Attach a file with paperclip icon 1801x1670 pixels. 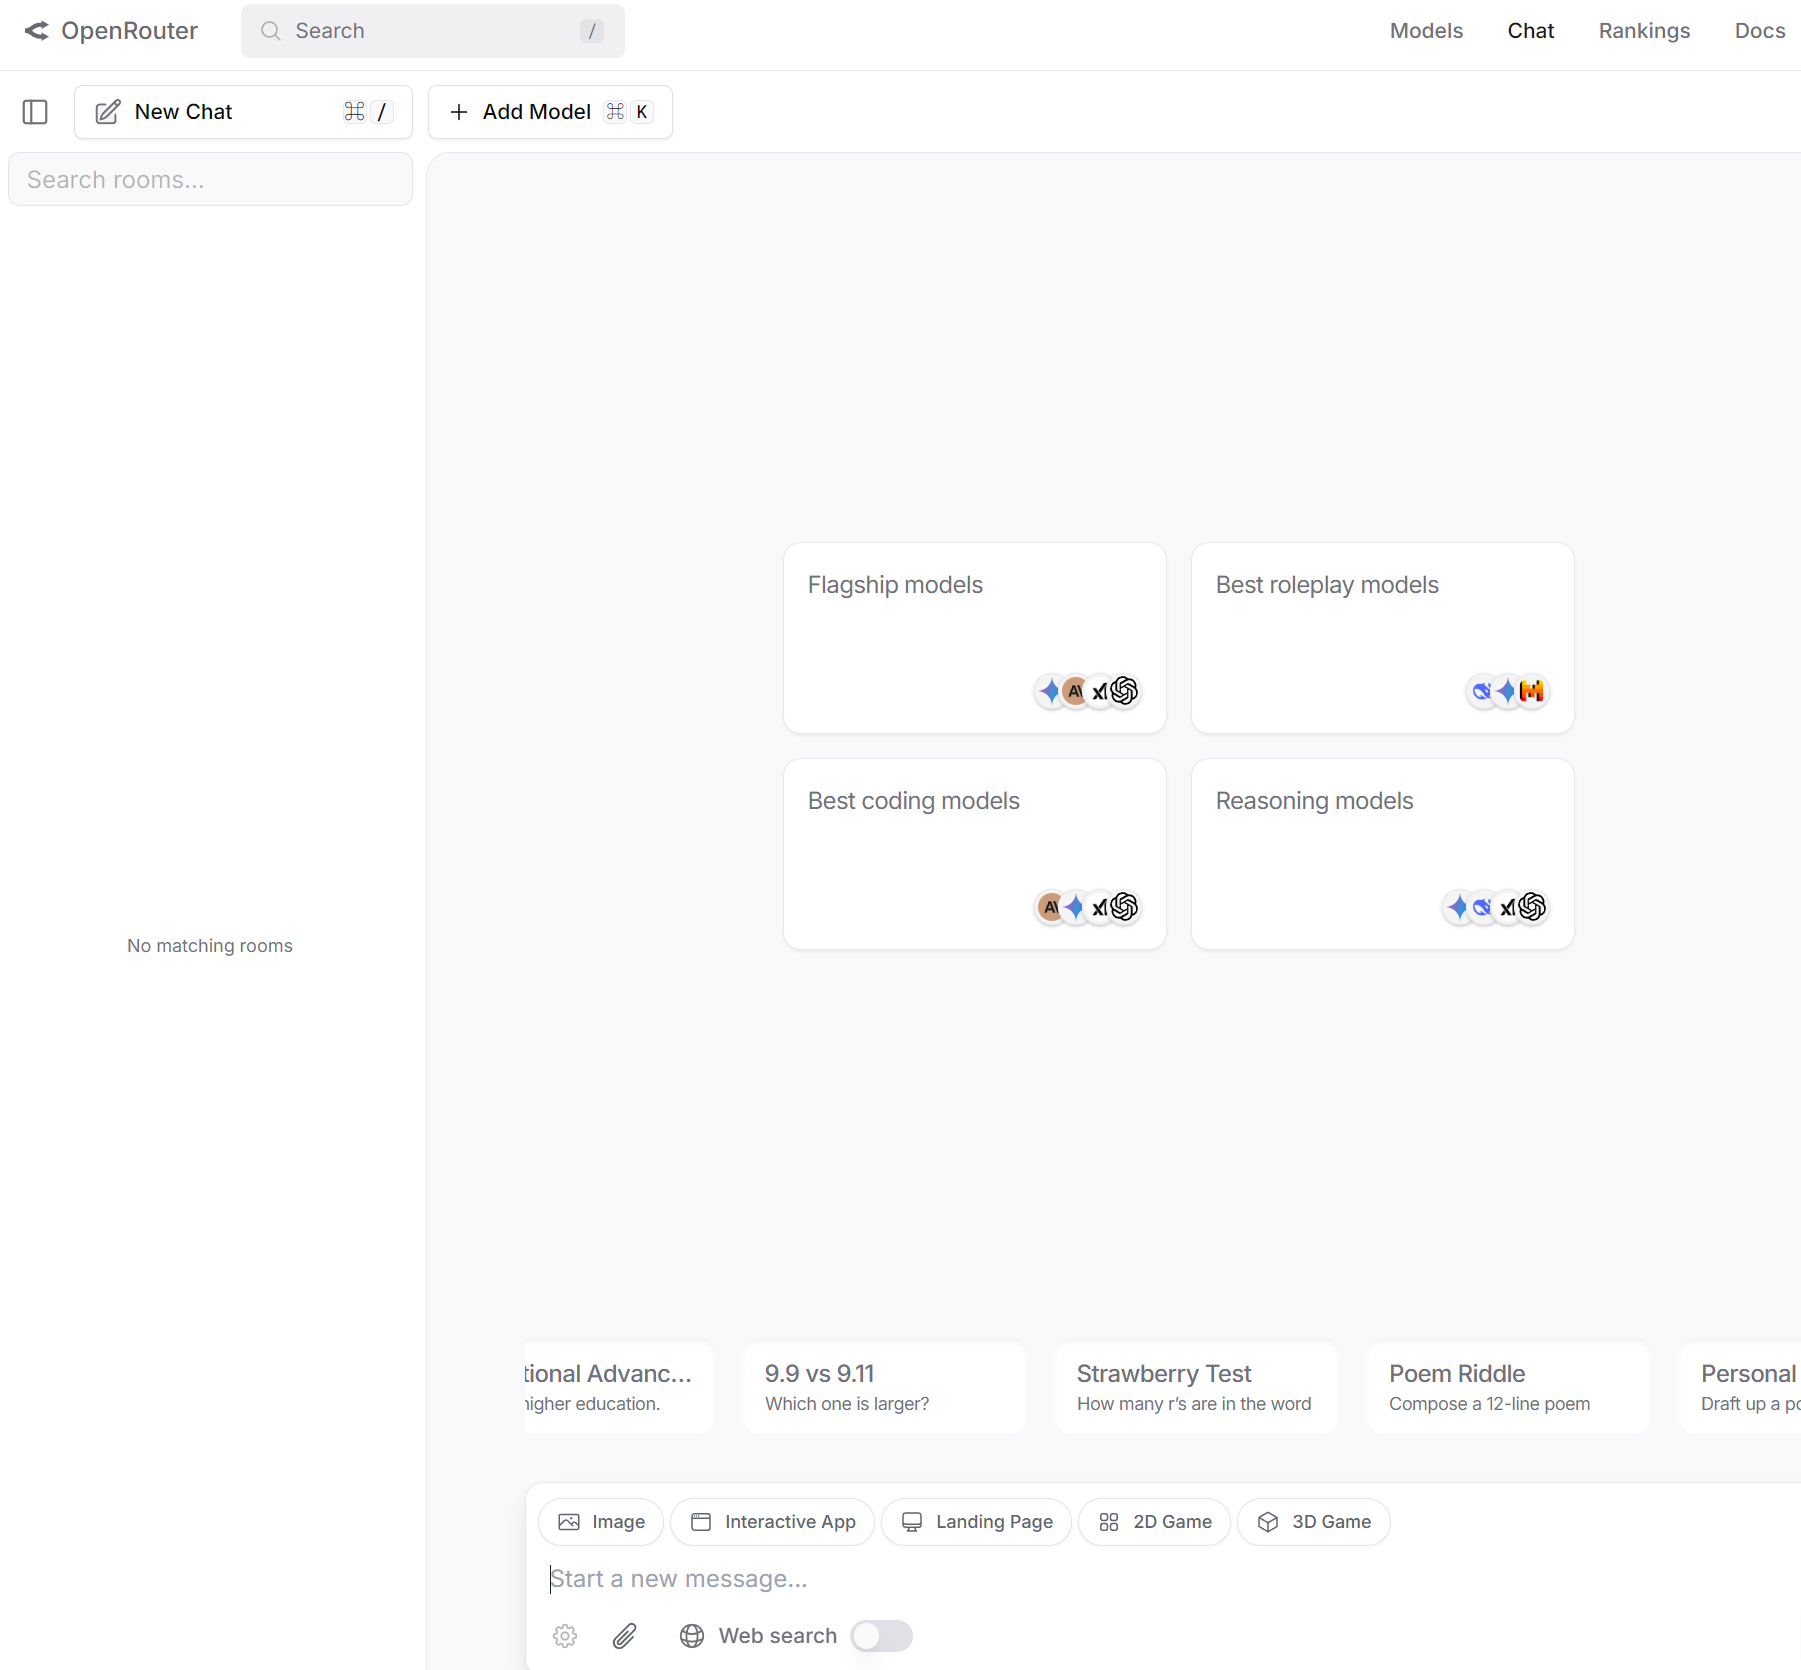[625, 1636]
